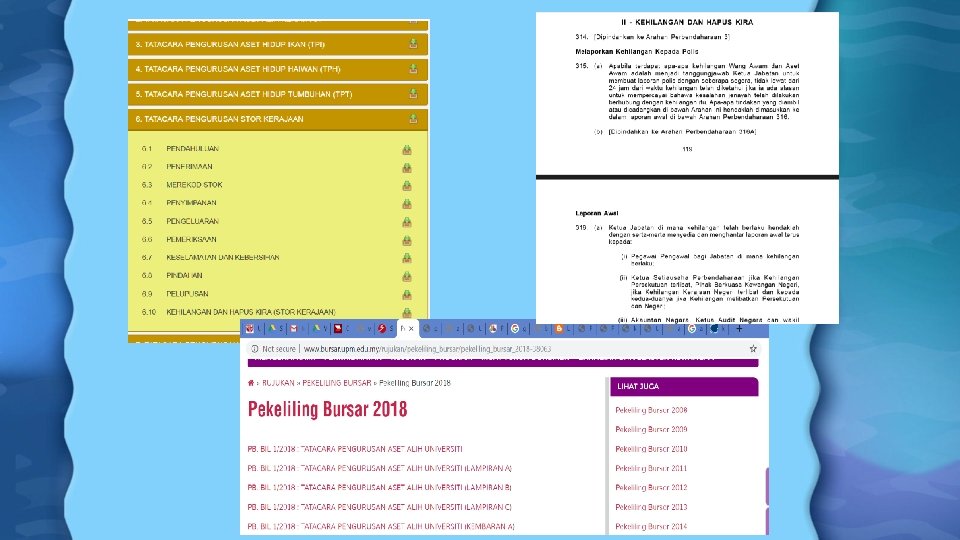
Task: Select the active bursar page tab
Action: [x=408, y=329]
